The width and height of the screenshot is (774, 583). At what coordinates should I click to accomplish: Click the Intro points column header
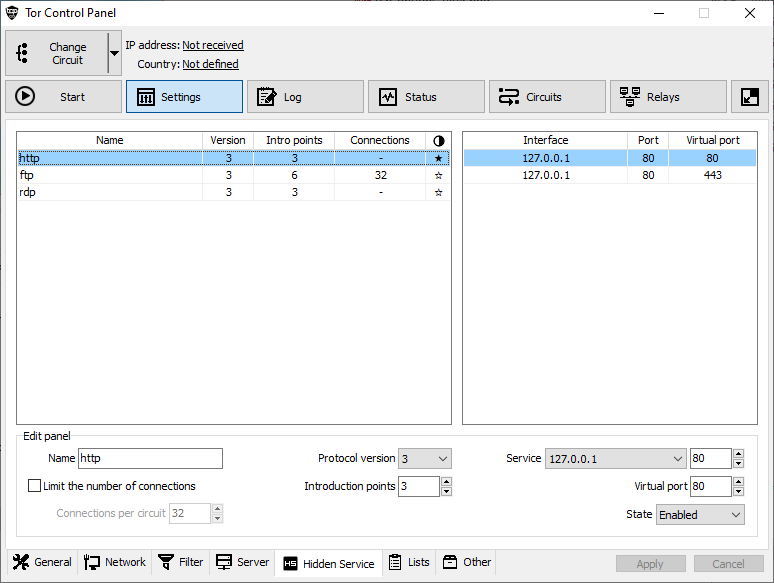coord(294,140)
